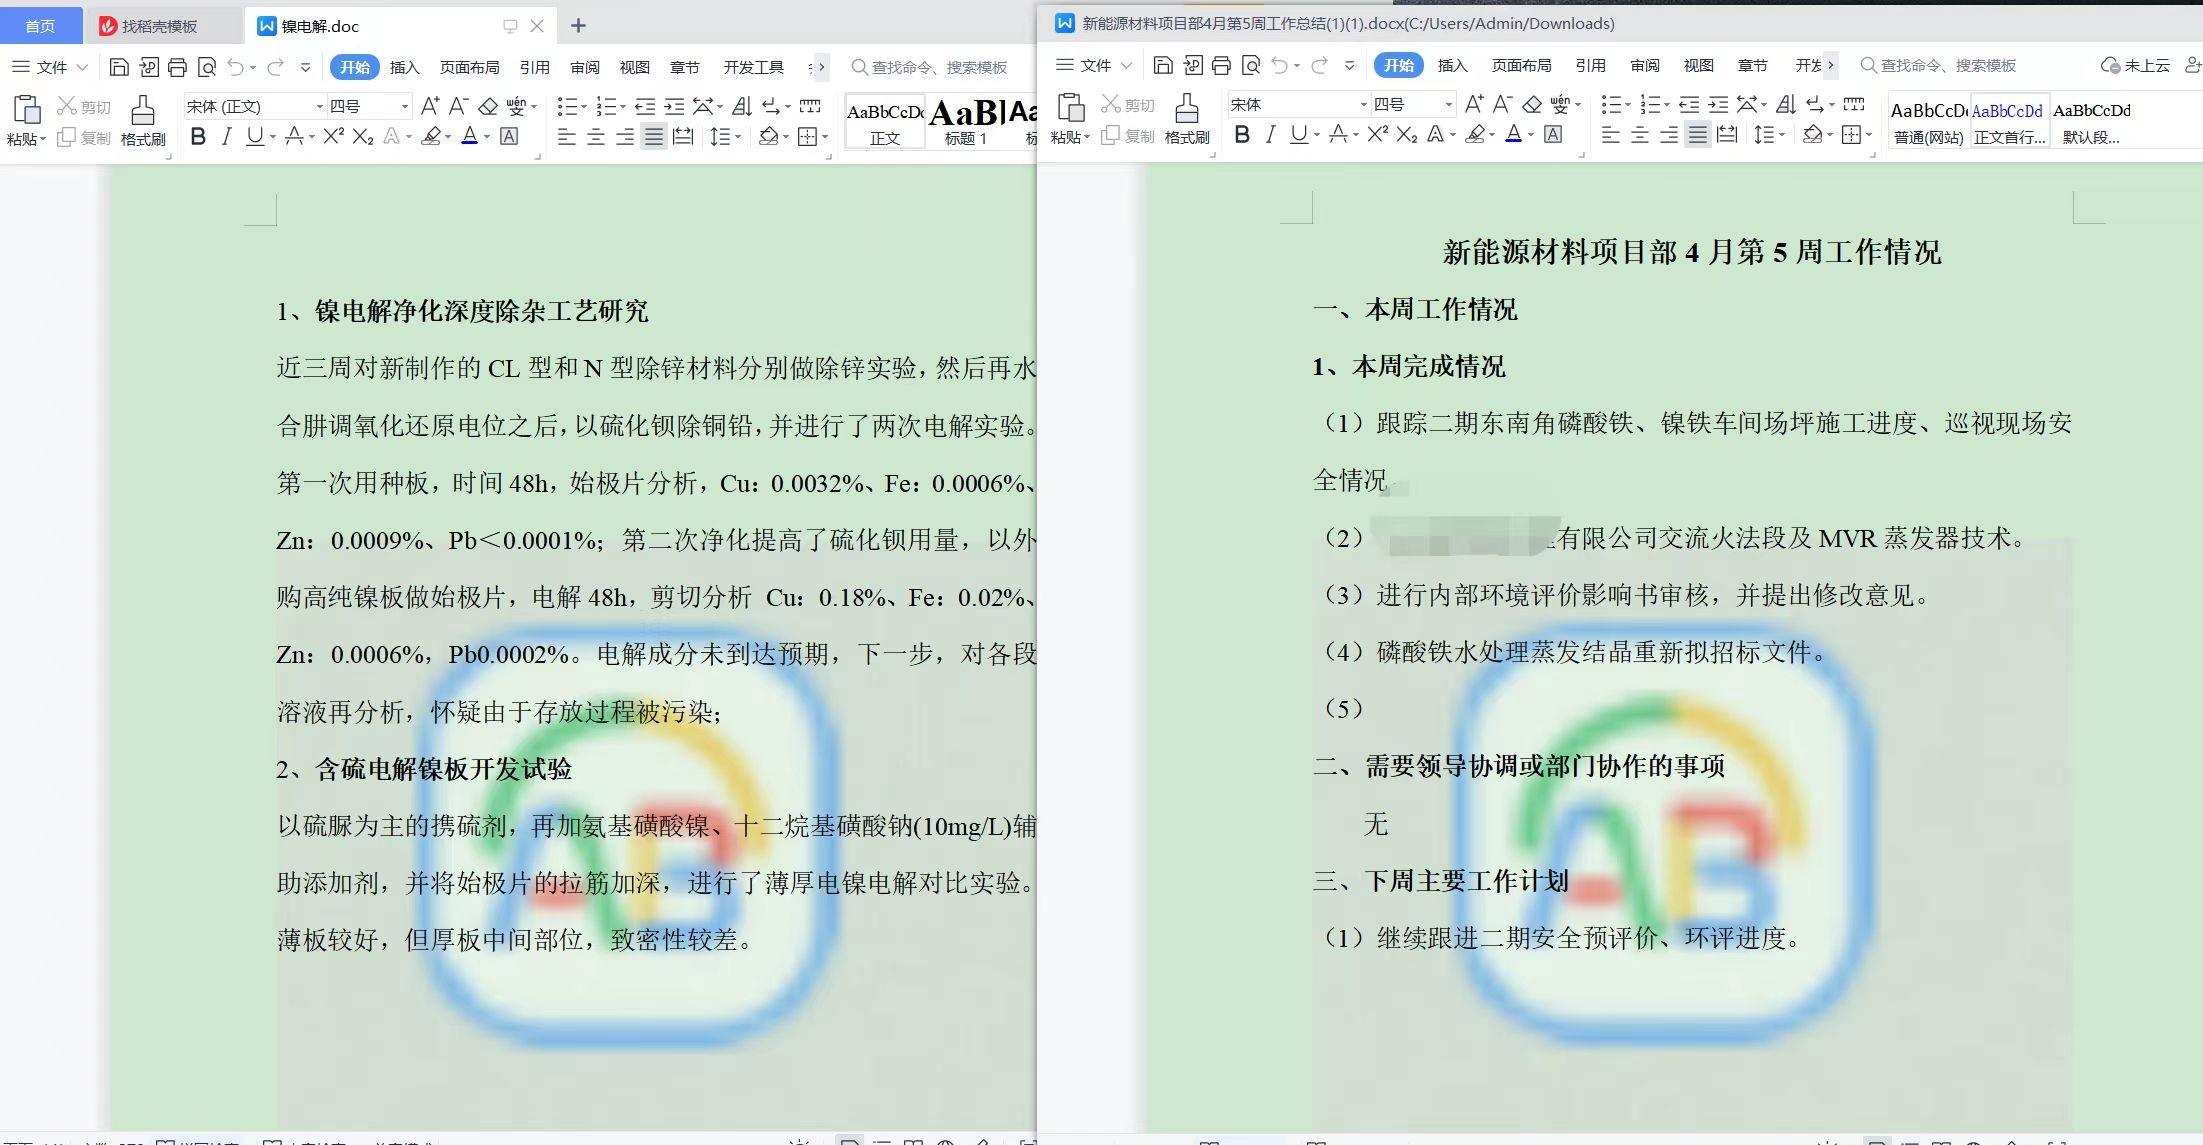Click Paste clipboard icon in left window
This screenshot has width=2203, height=1145.
(x=26, y=110)
